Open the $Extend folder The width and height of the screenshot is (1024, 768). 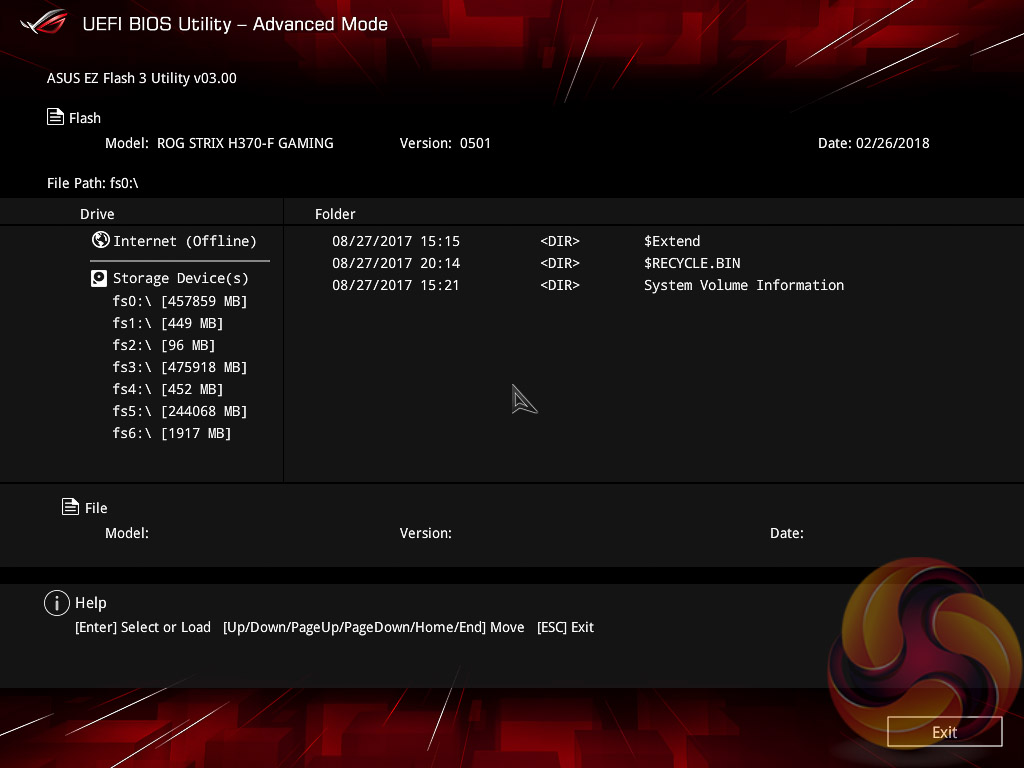tap(672, 241)
